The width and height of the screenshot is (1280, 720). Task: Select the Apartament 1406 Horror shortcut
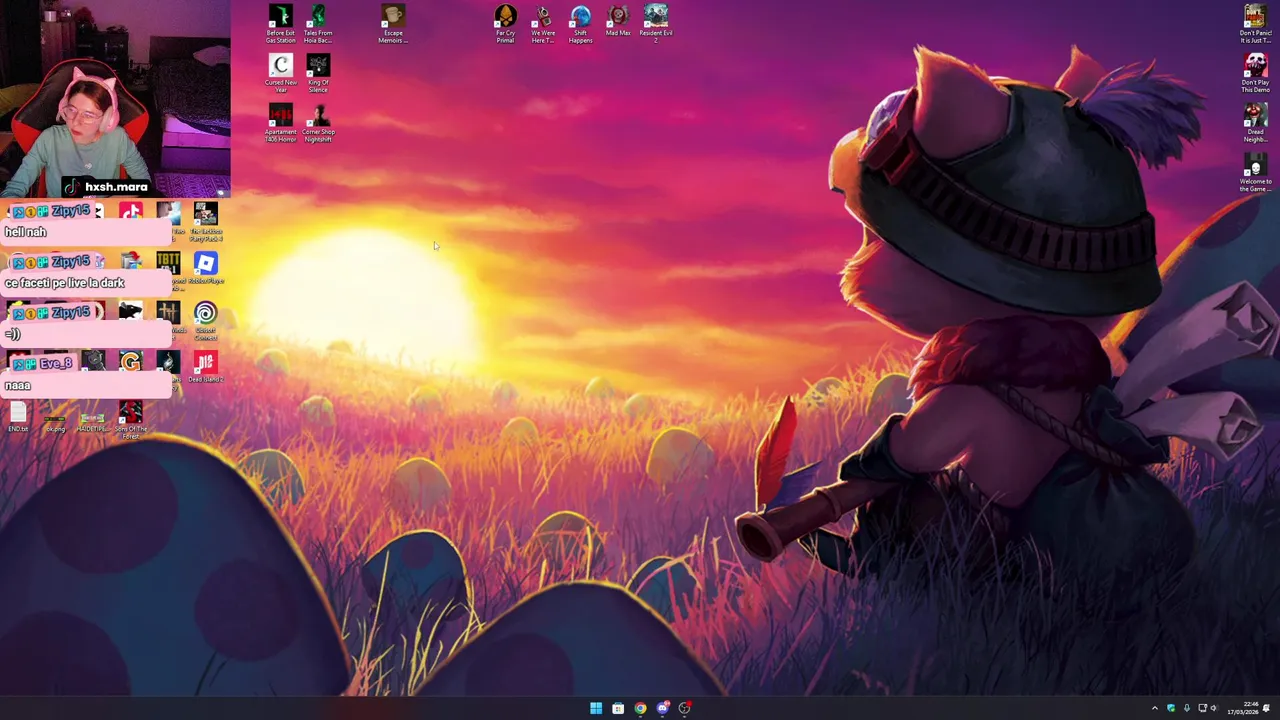click(281, 124)
